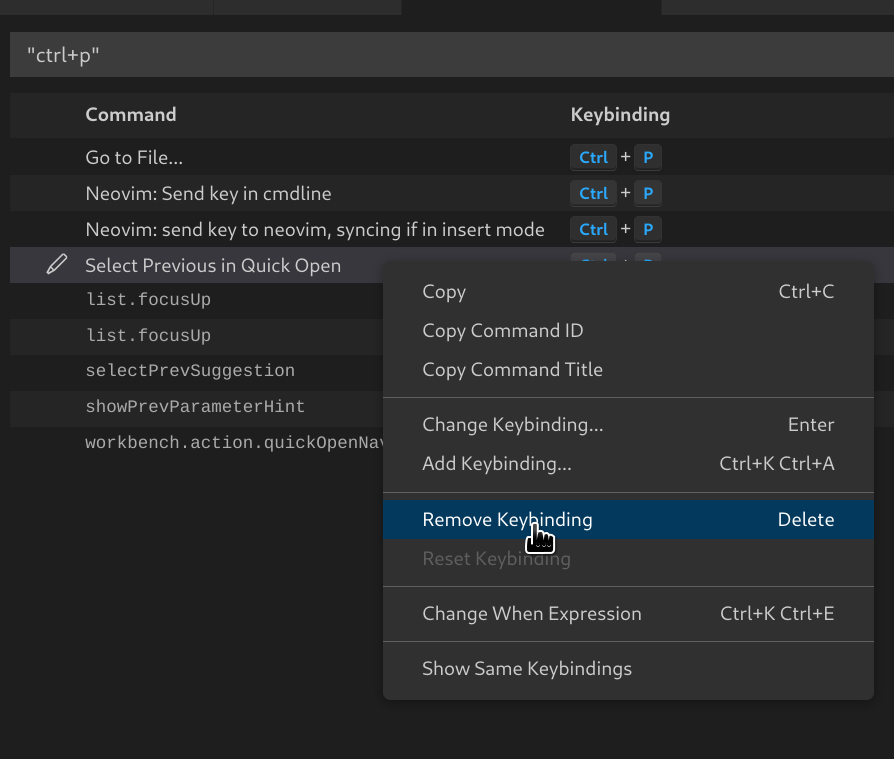Click the P chip on the Neovim cmdline row

[648, 193]
